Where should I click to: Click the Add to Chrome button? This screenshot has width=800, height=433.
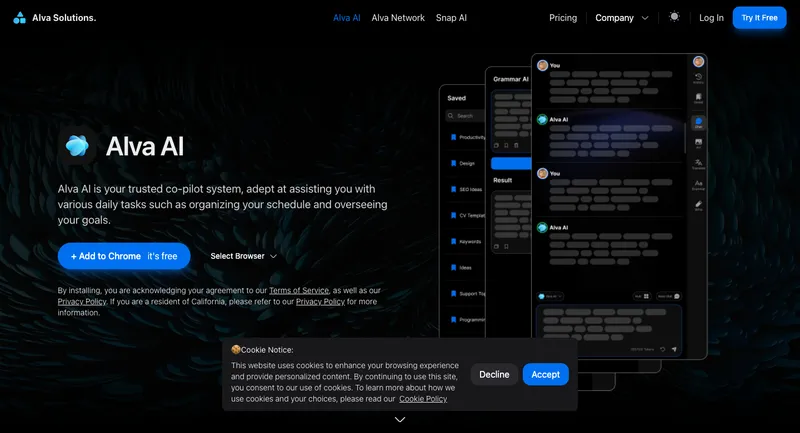123,256
